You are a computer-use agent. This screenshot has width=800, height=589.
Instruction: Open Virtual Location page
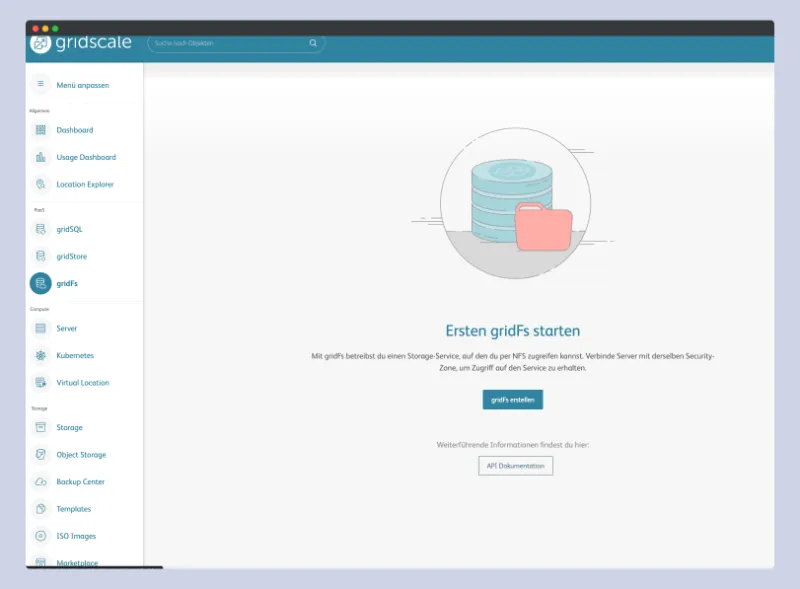[x=83, y=382]
